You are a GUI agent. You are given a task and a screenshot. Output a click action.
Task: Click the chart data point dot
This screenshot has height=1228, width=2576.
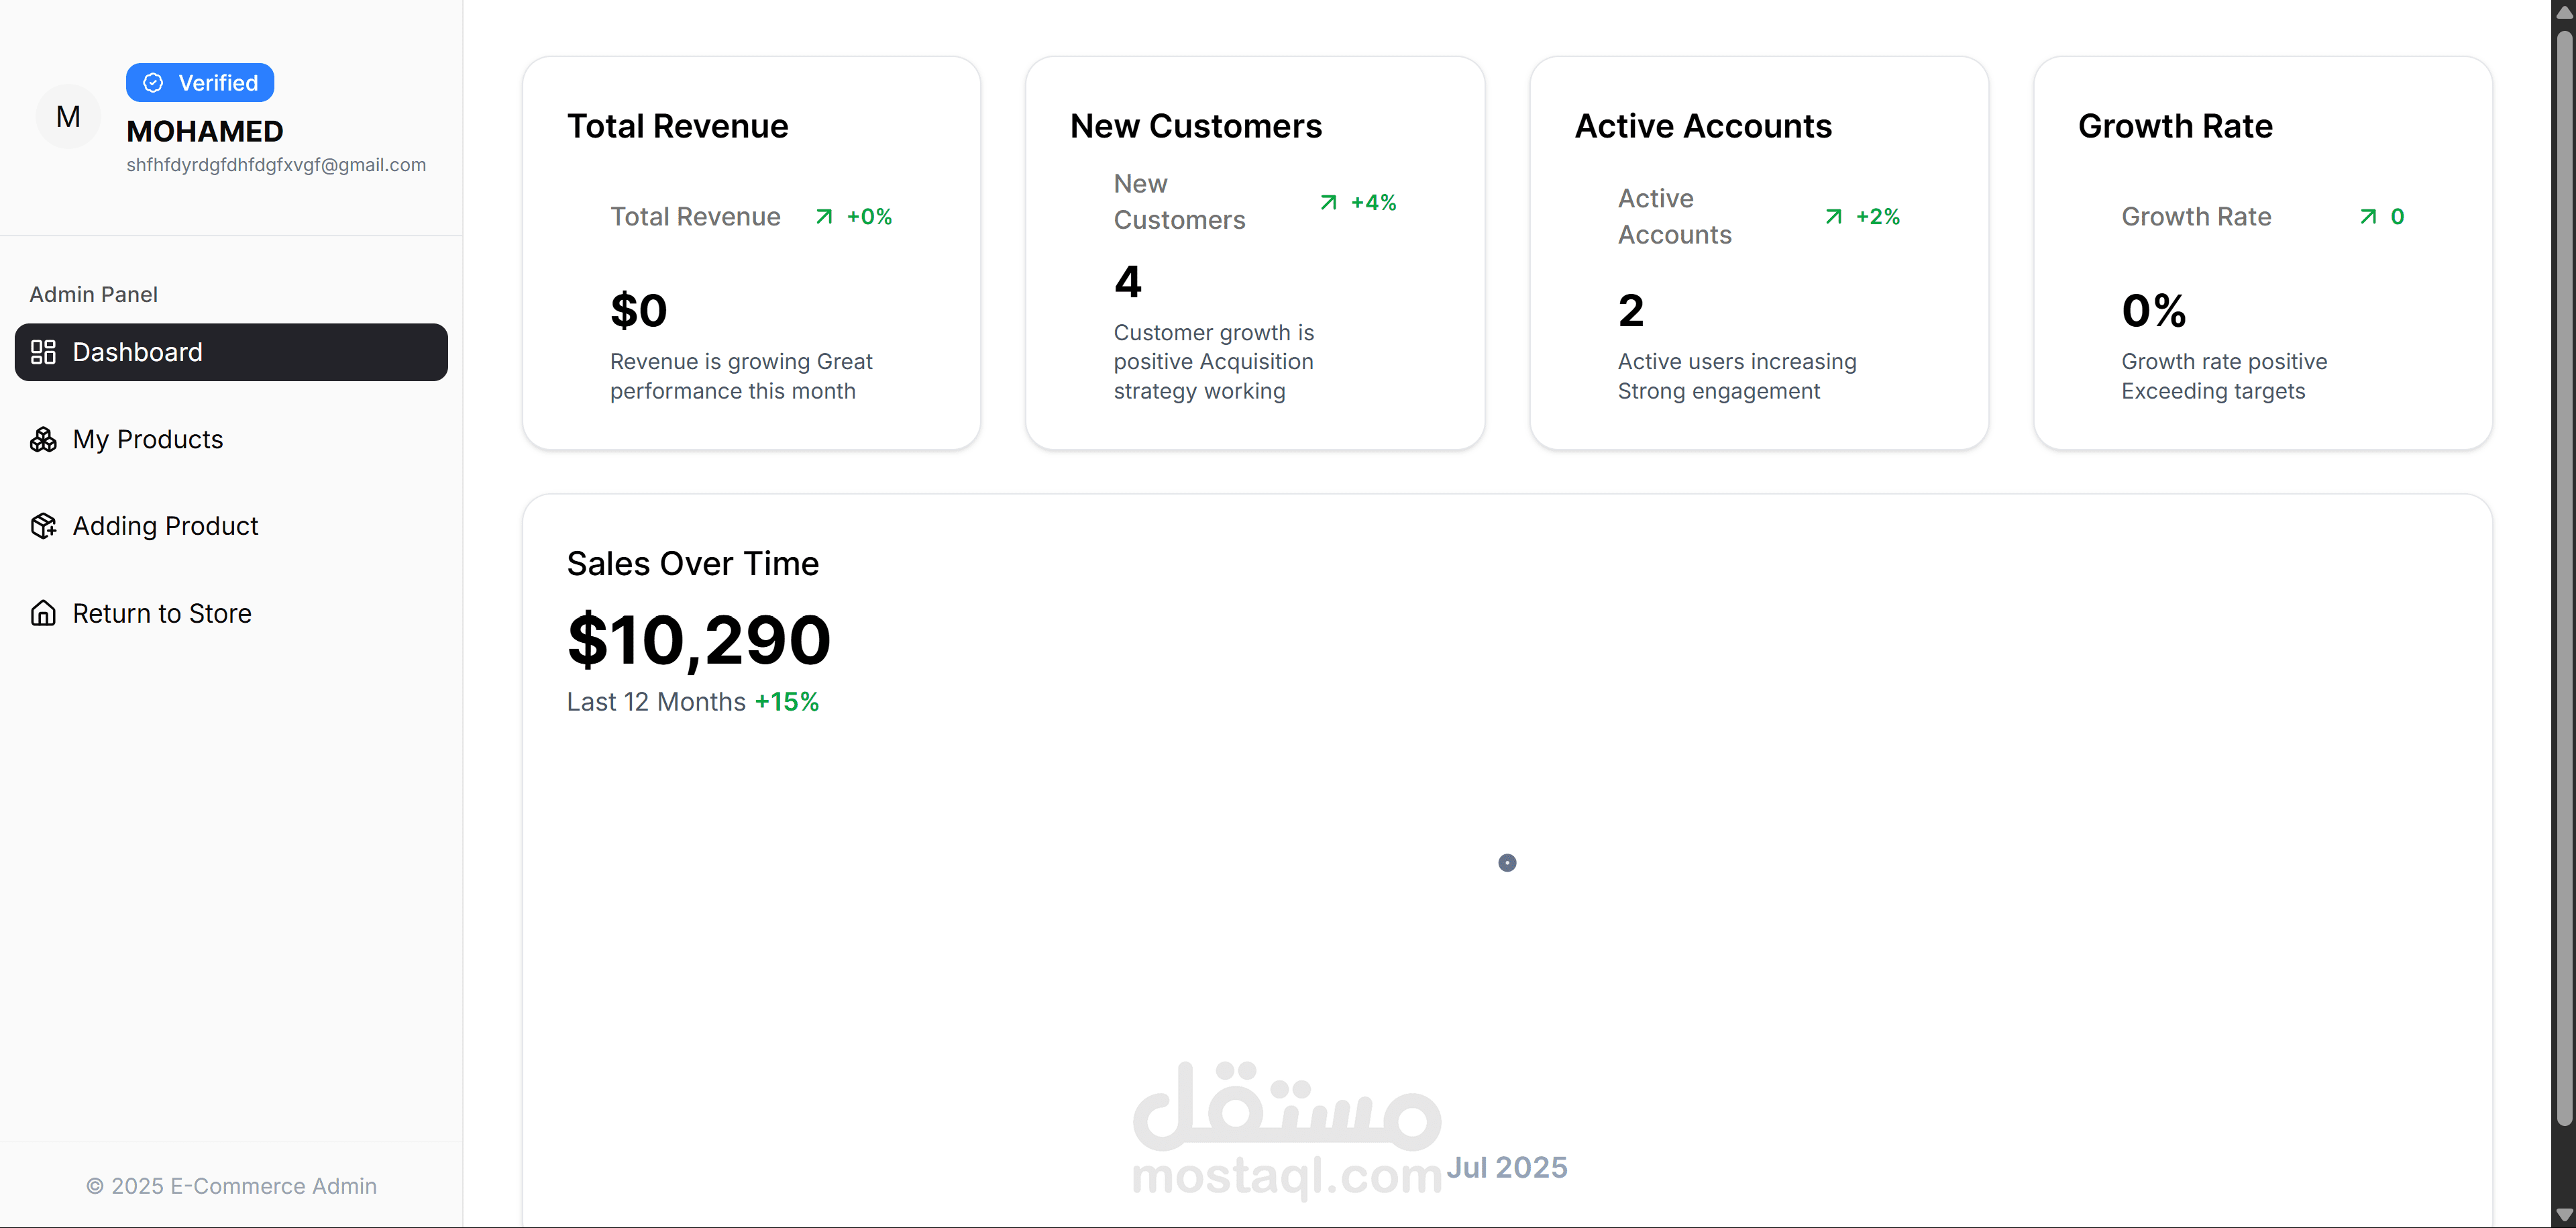[x=1507, y=863]
